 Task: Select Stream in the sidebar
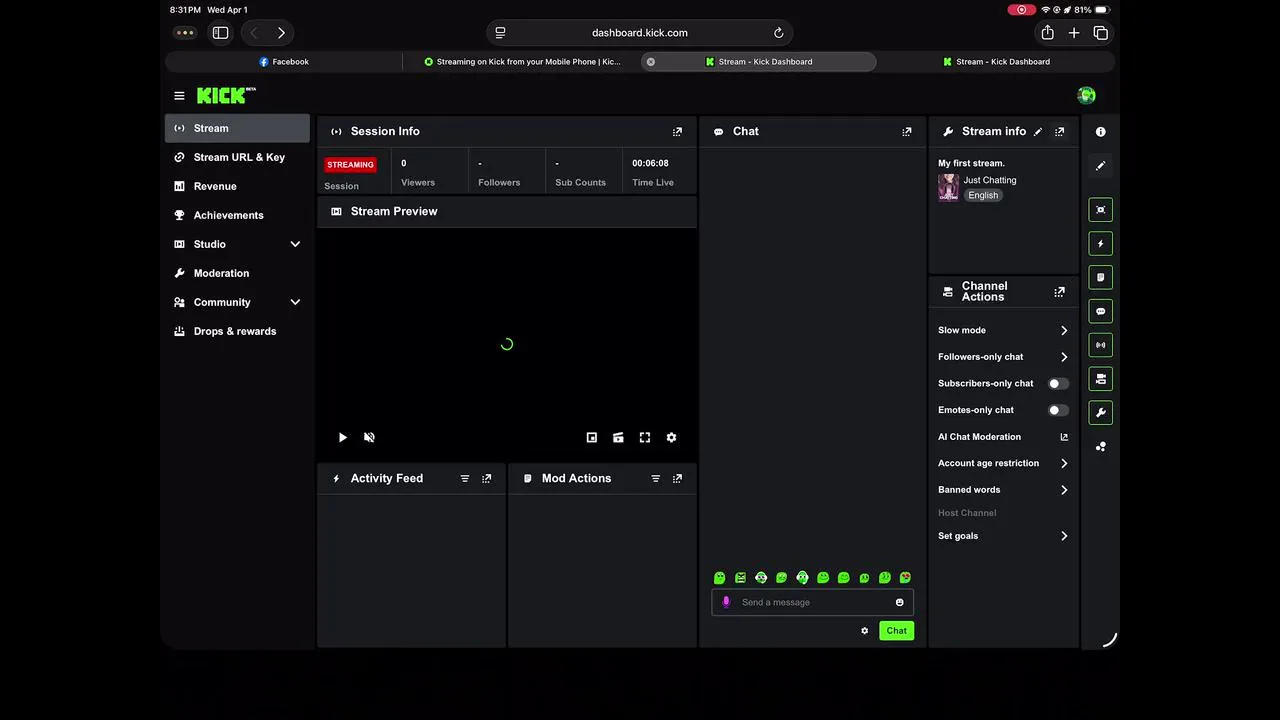237,128
